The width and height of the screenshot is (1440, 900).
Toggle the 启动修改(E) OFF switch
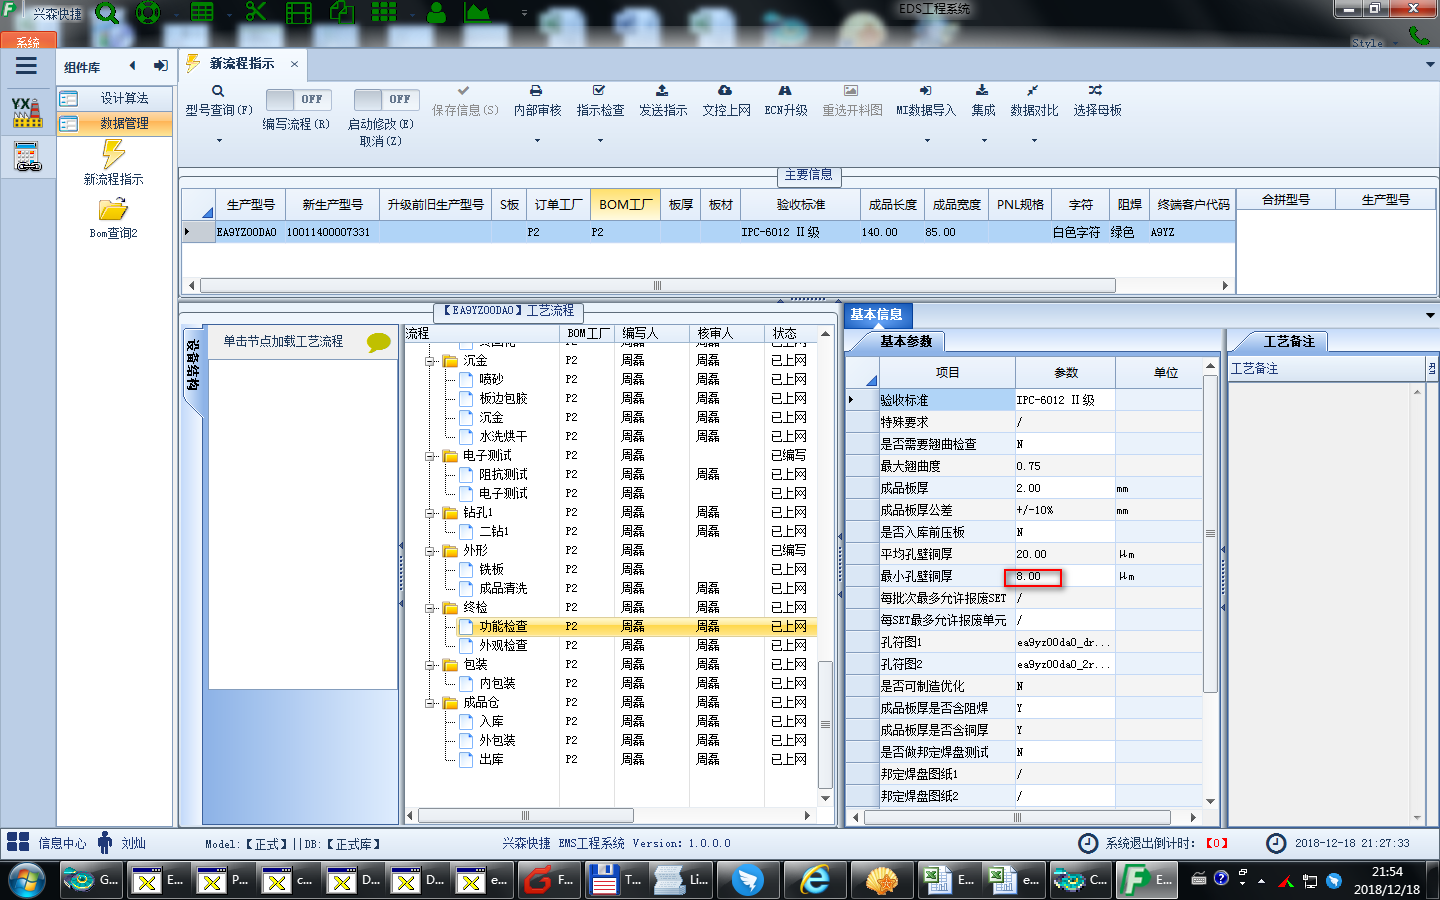point(385,100)
